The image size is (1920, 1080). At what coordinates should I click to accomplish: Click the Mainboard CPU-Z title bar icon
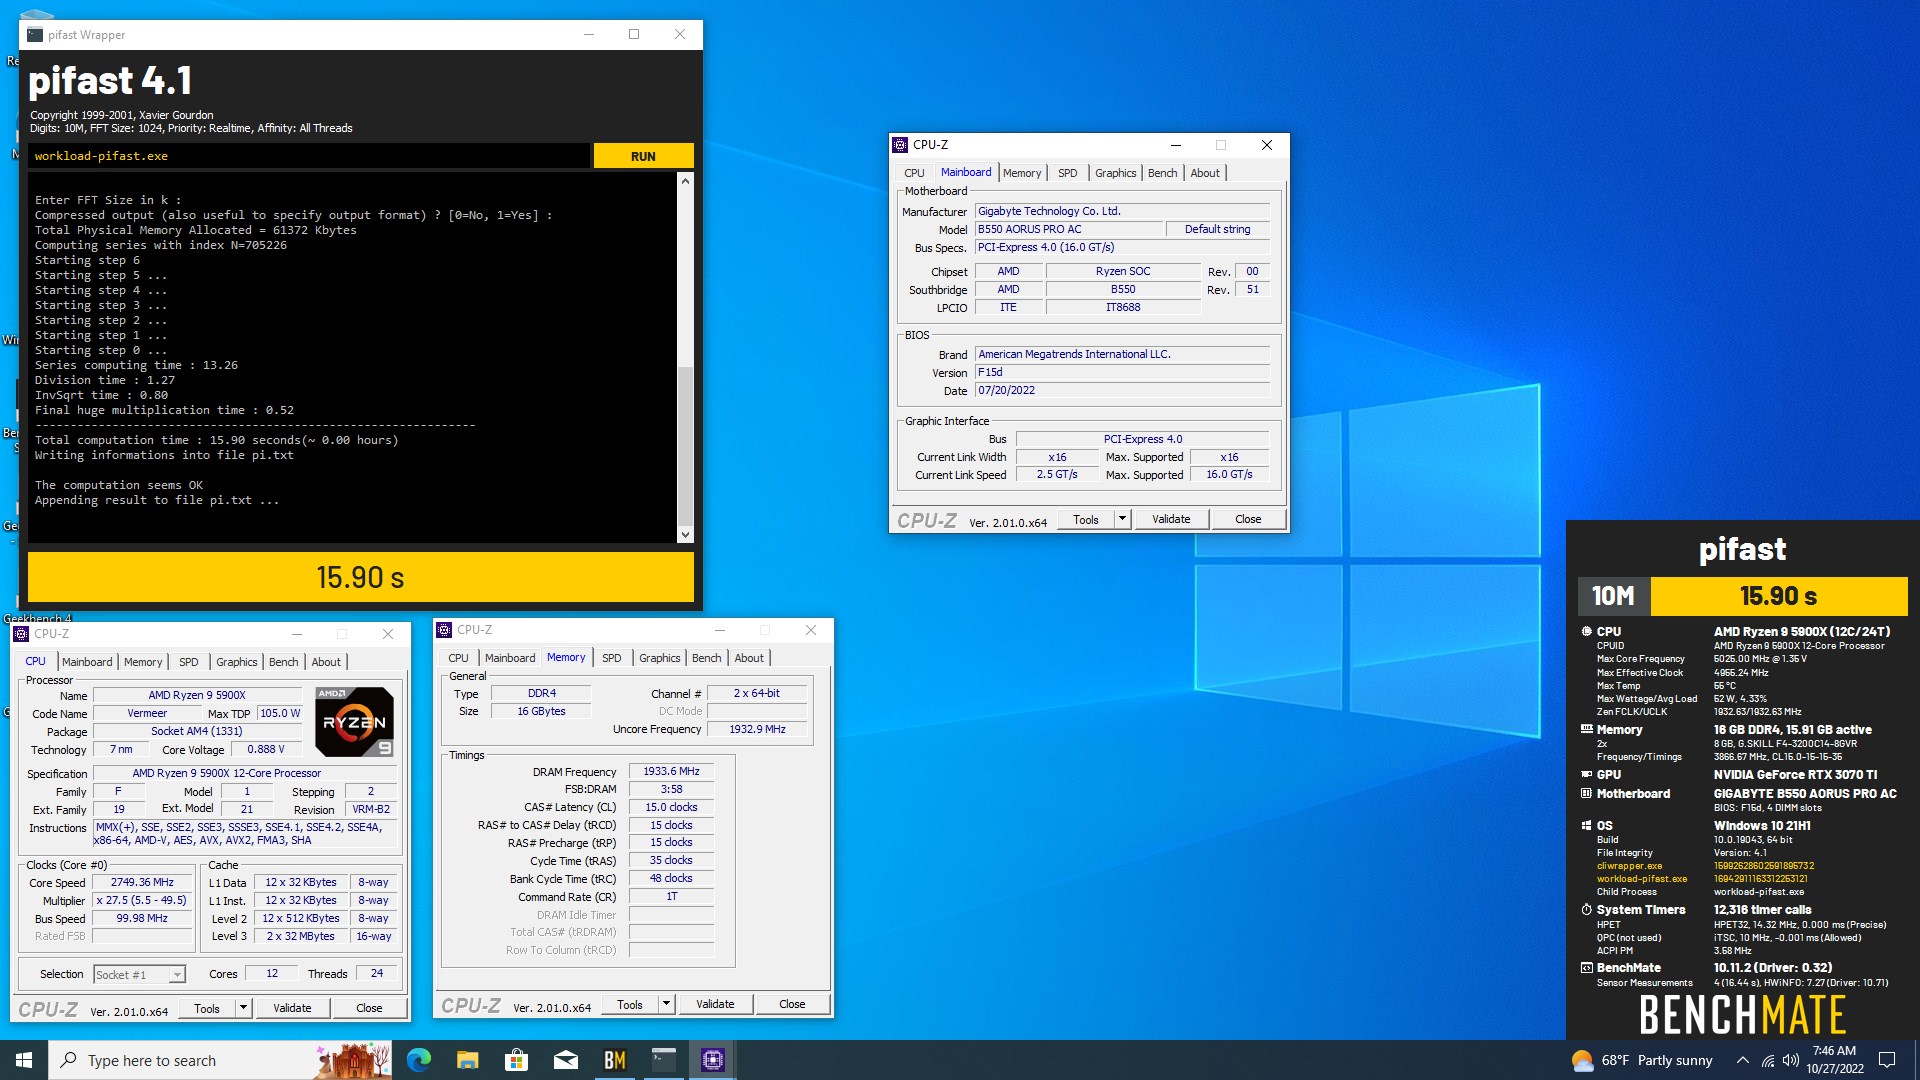pyautogui.click(x=900, y=145)
